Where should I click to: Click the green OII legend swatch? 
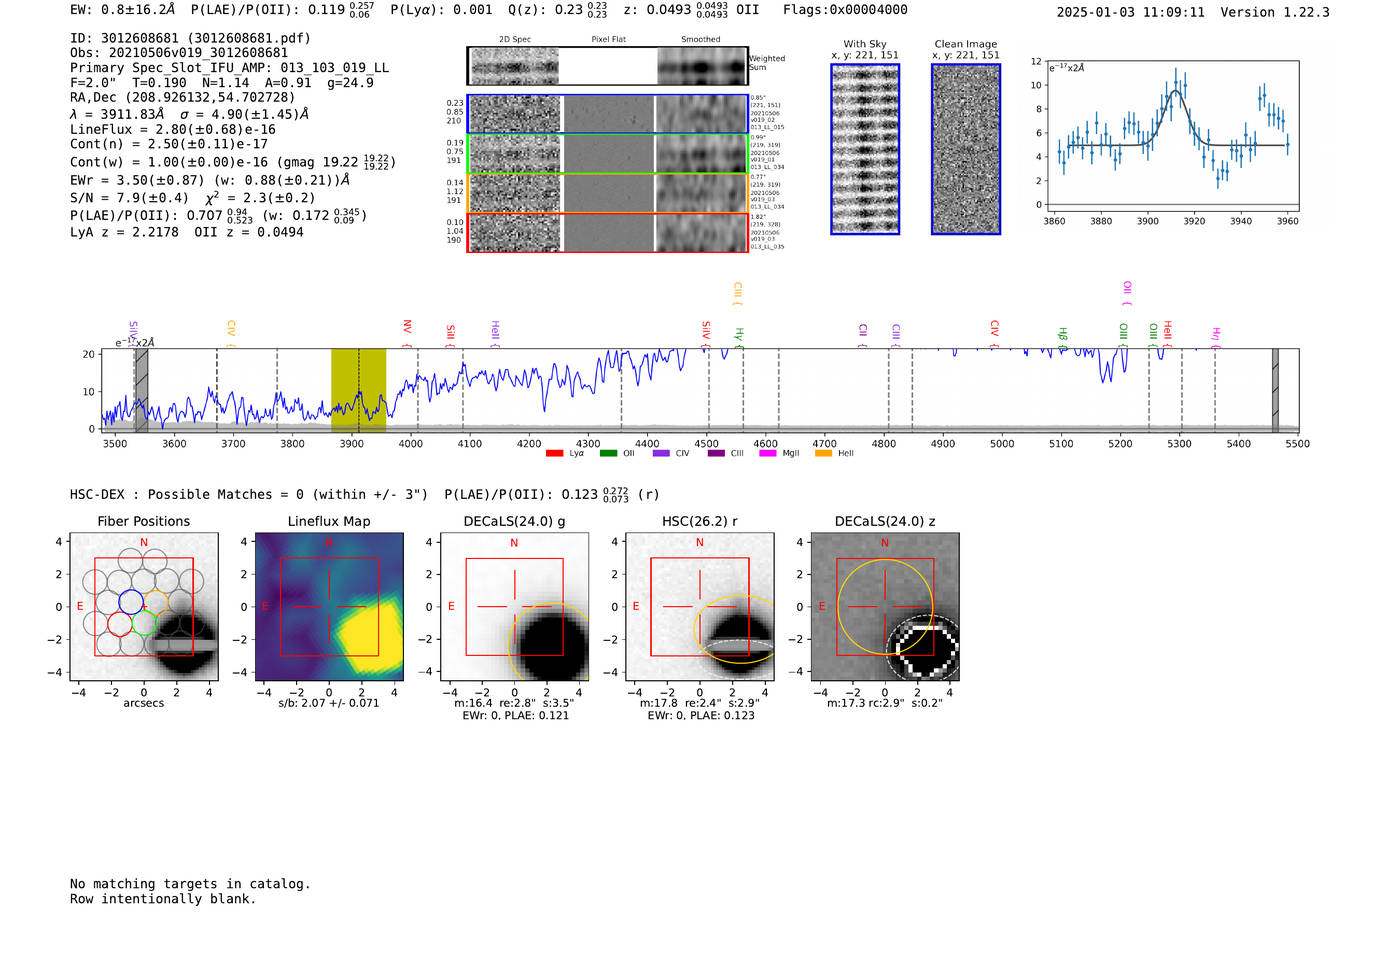(x=608, y=454)
